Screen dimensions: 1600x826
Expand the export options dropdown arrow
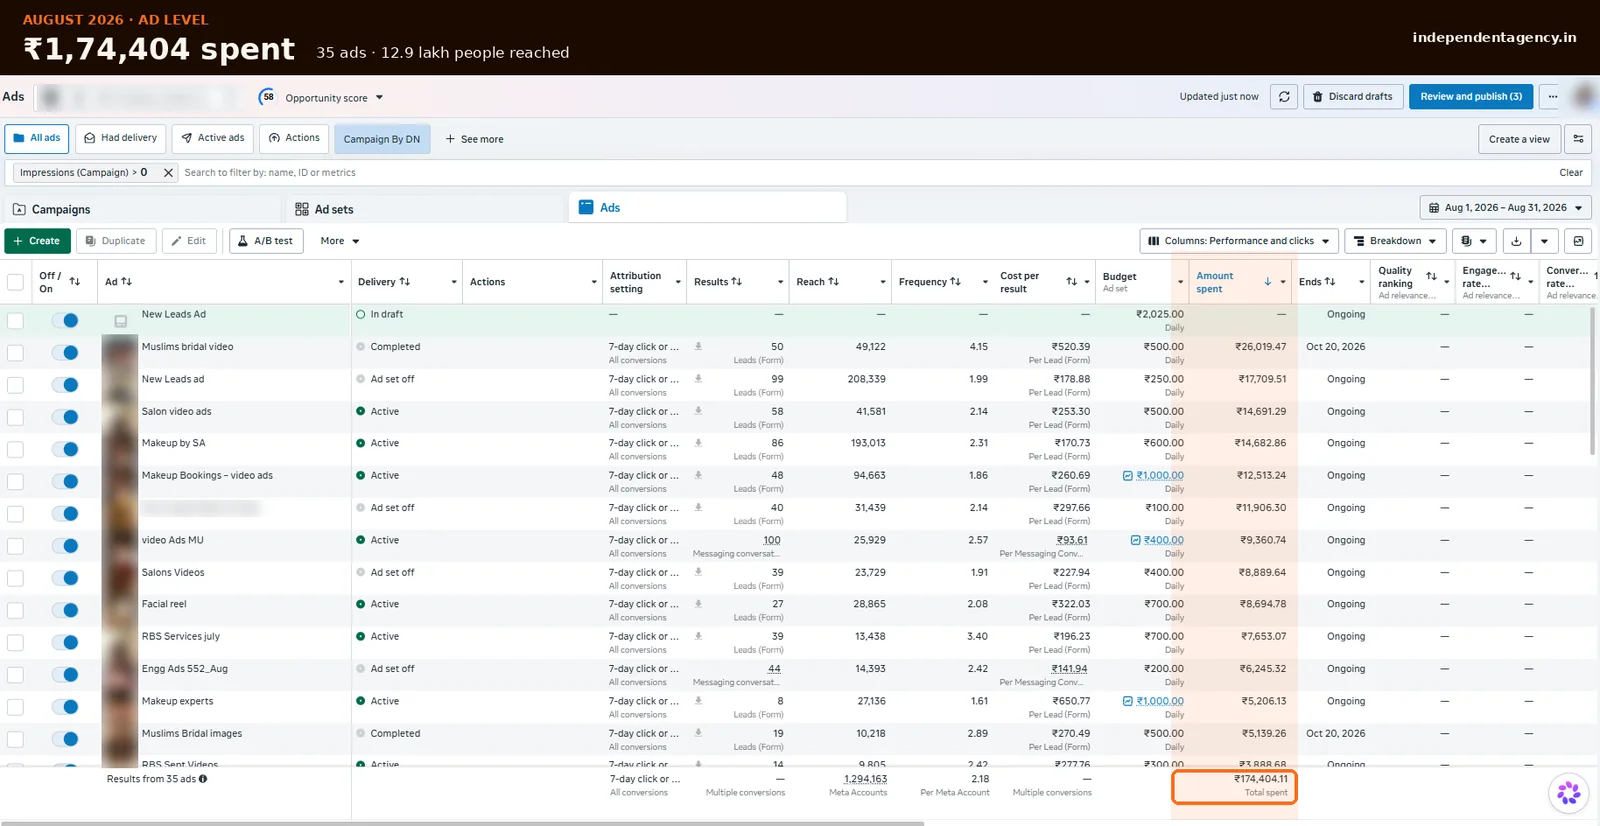click(x=1544, y=241)
